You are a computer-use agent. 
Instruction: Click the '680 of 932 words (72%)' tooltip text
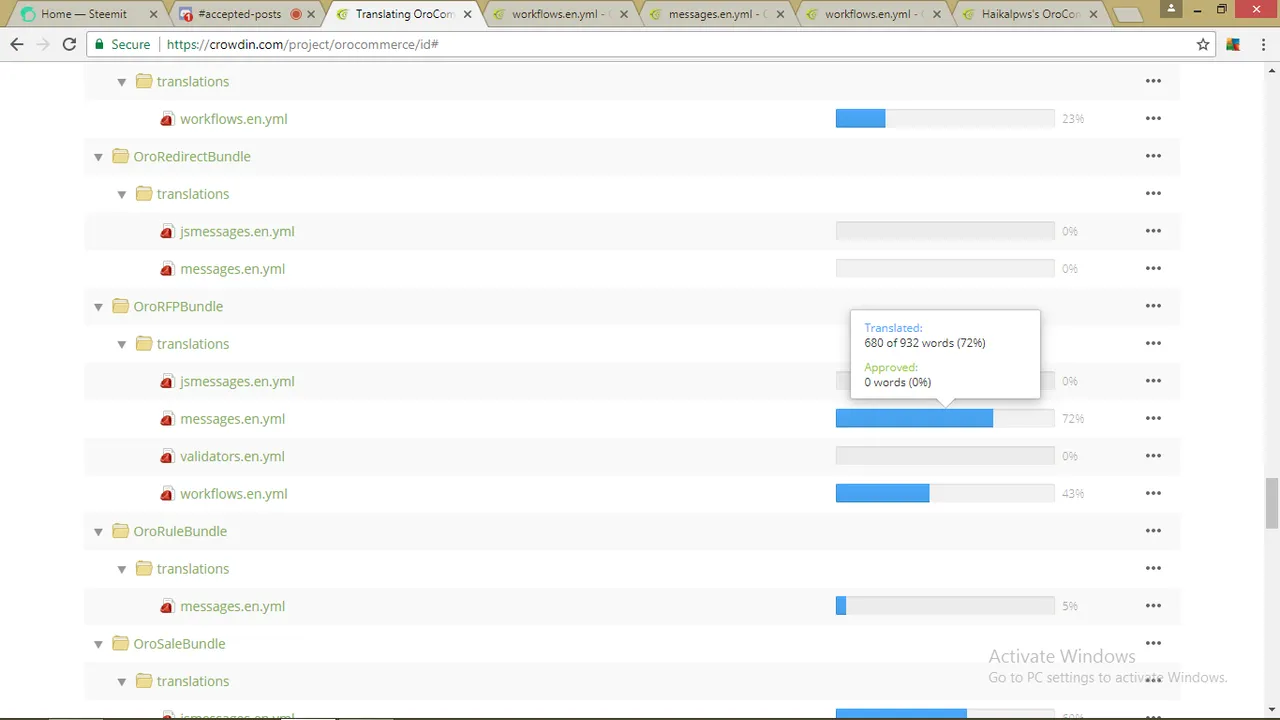[x=925, y=343]
